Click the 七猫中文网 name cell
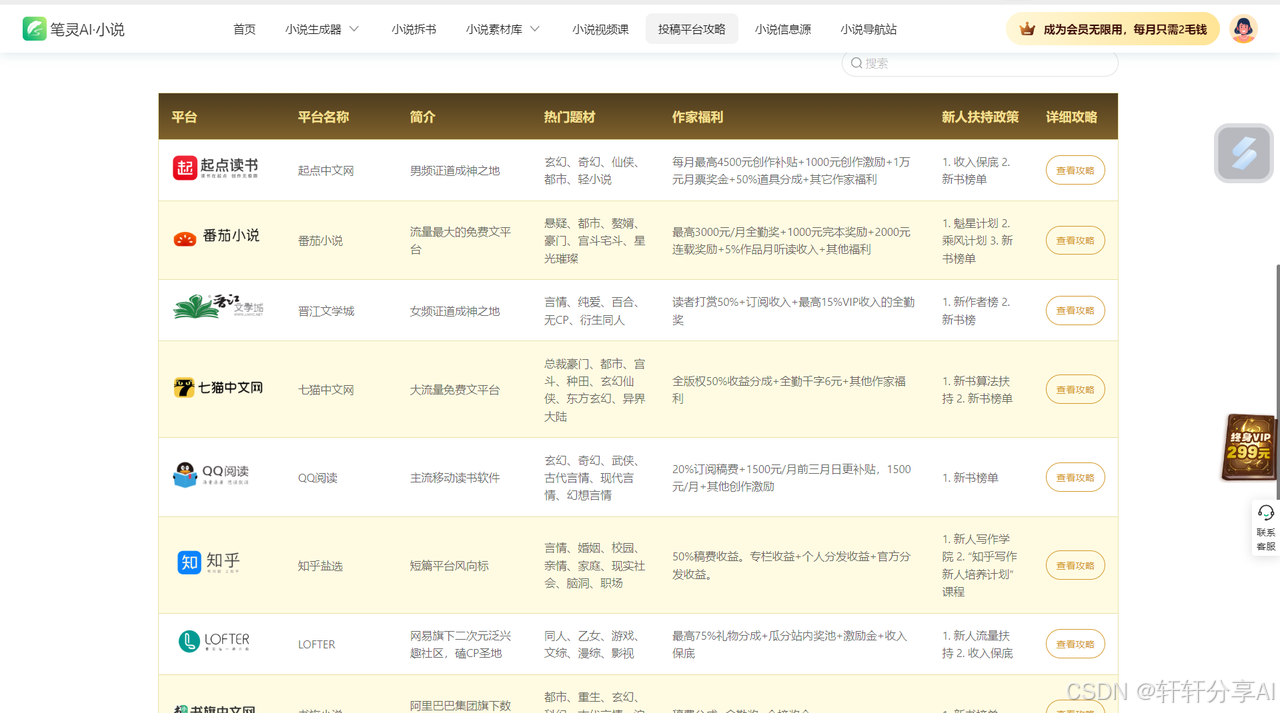Screen dimensions: 1280x713 pyautogui.click(x=326, y=390)
